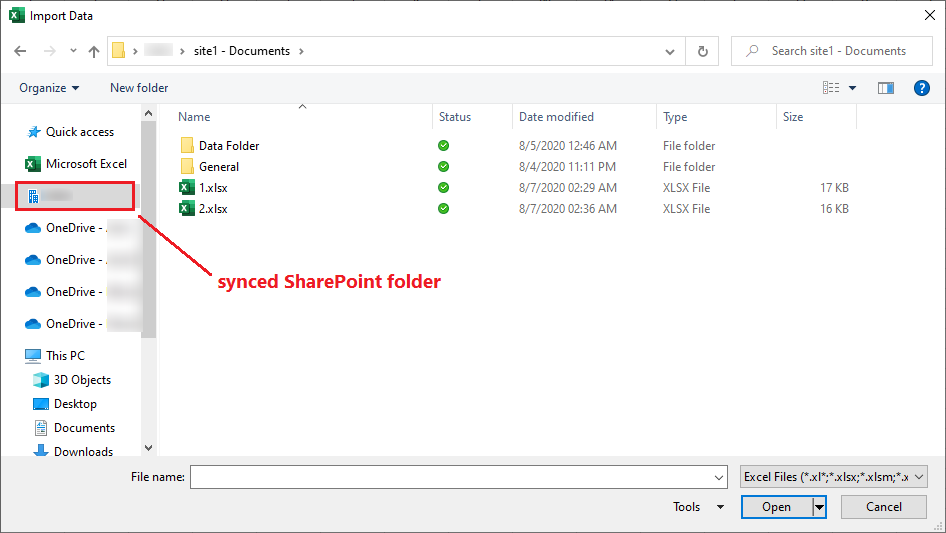Click the 17 KB size cell
946x533 pixels.
(834, 188)
